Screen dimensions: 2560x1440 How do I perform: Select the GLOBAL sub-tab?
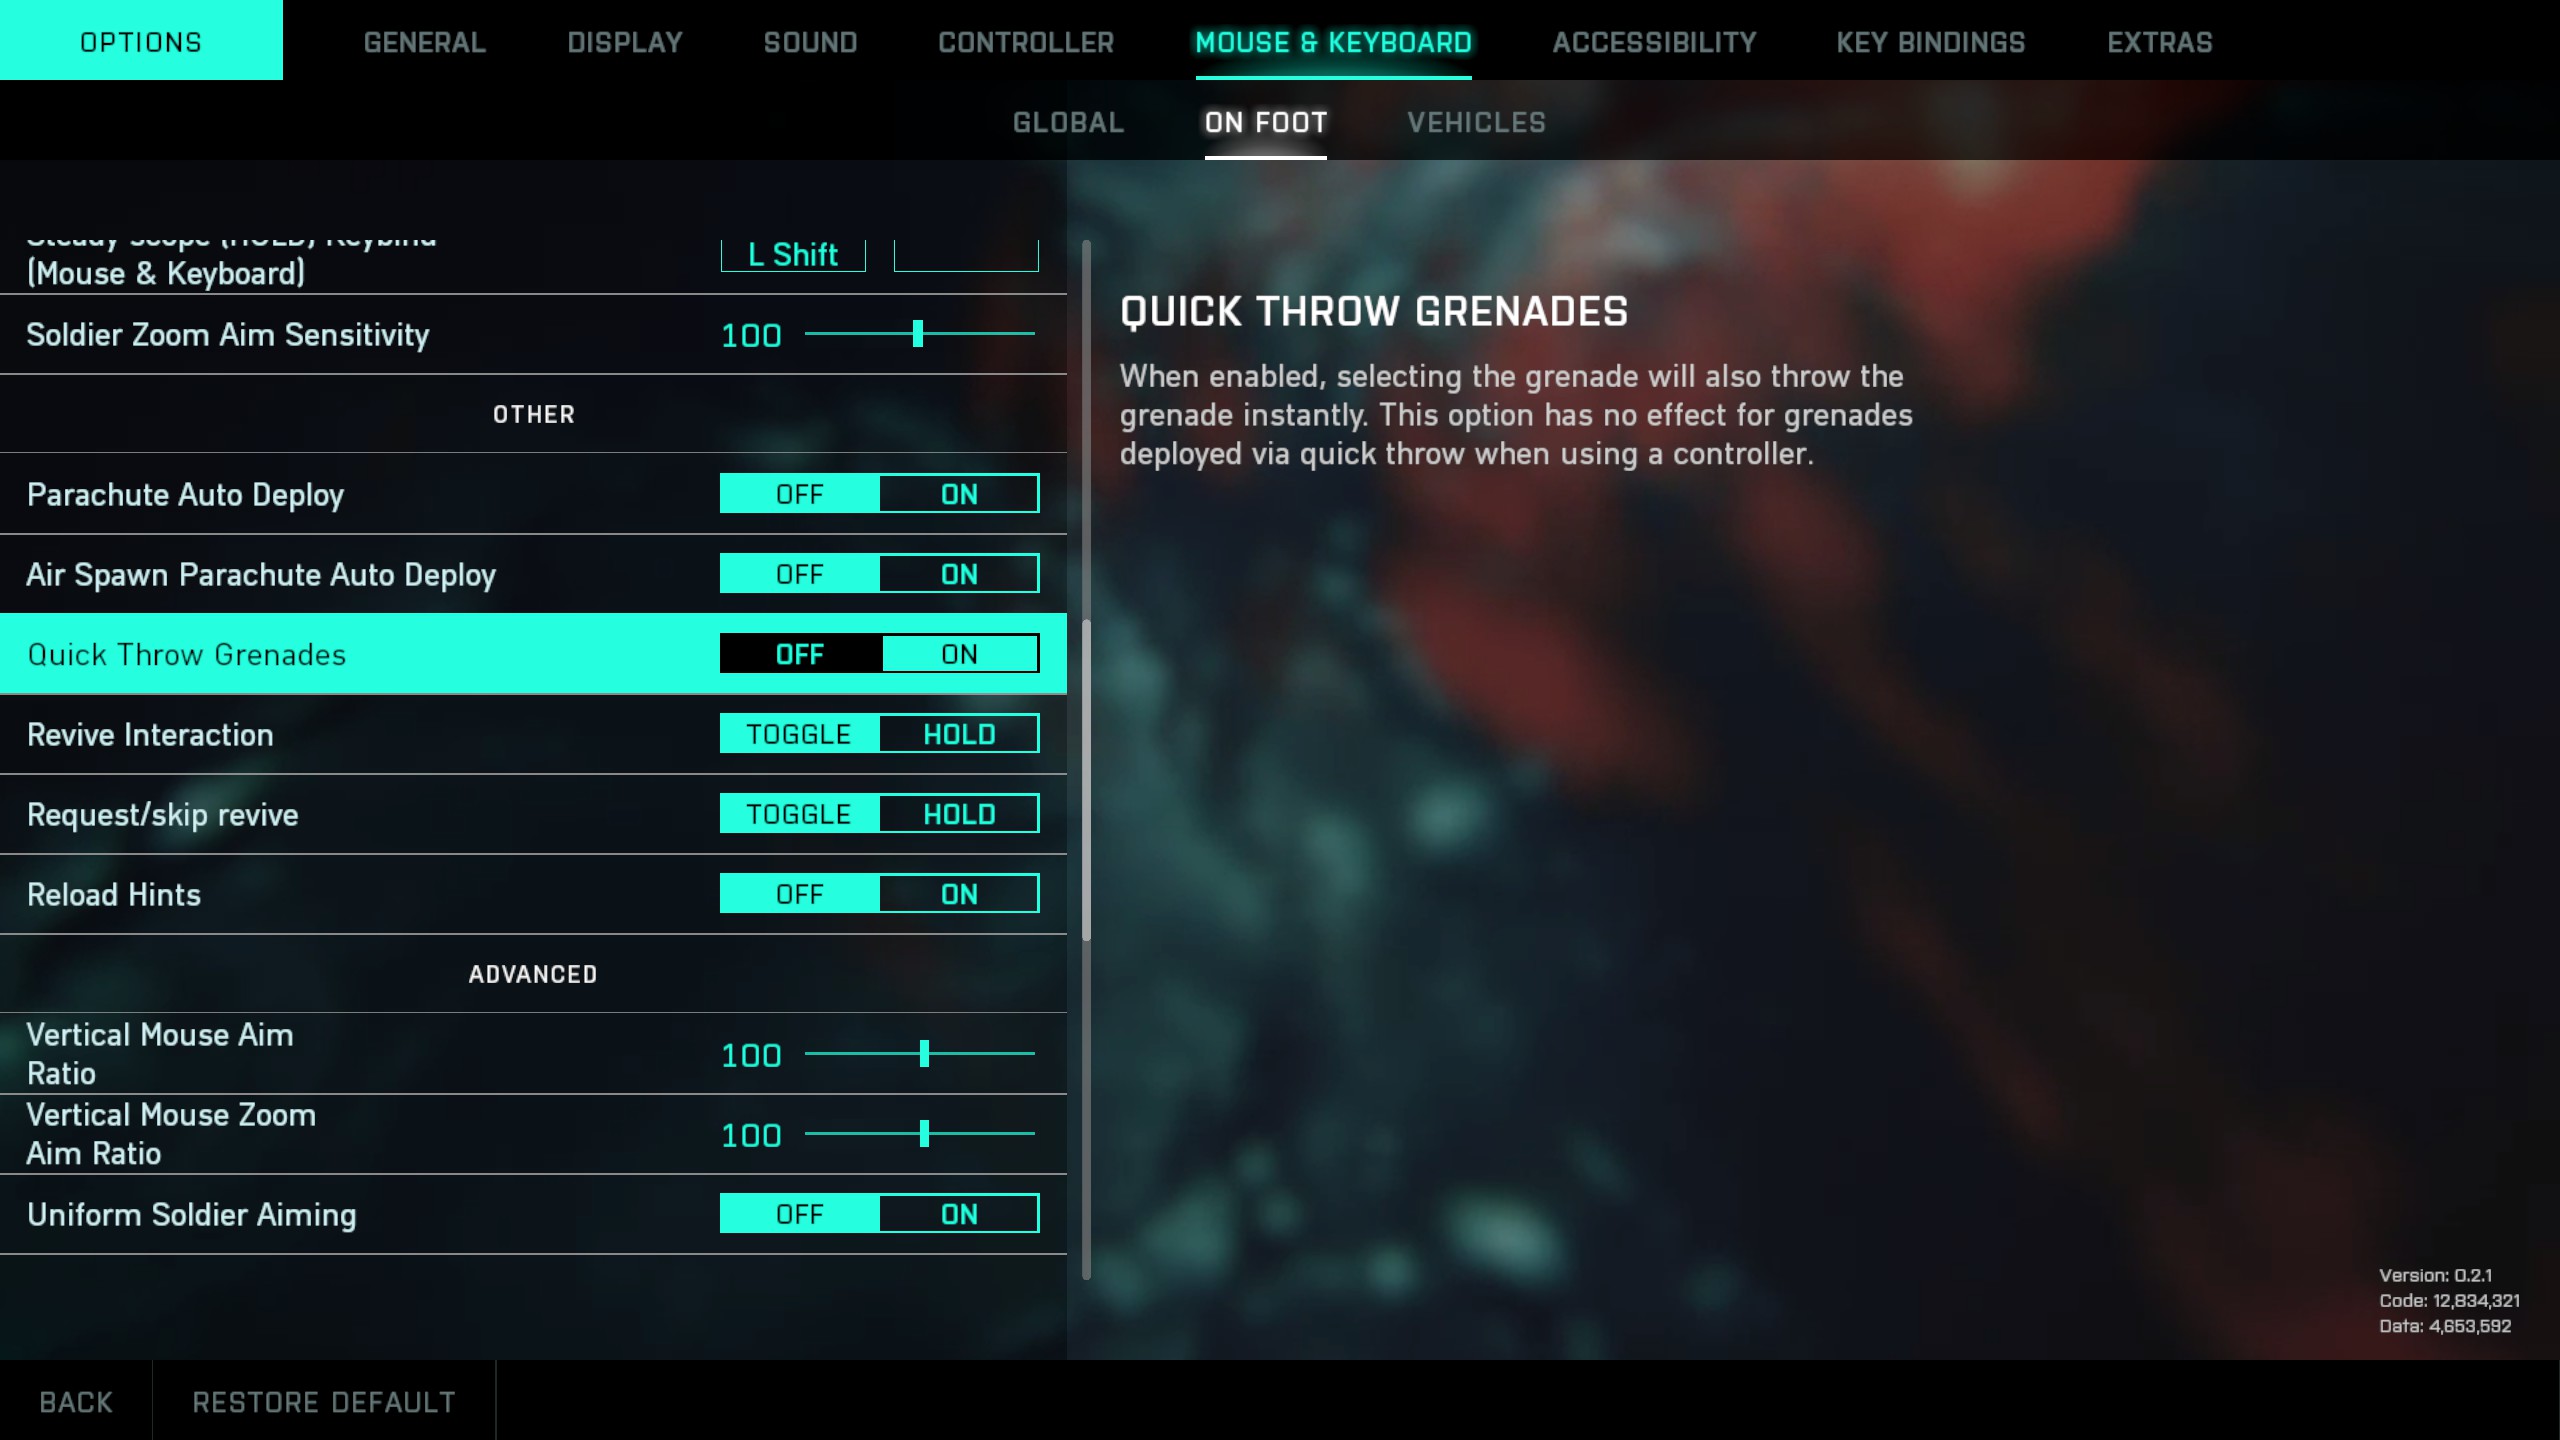pyautogui.click(x=1067, y=121)
